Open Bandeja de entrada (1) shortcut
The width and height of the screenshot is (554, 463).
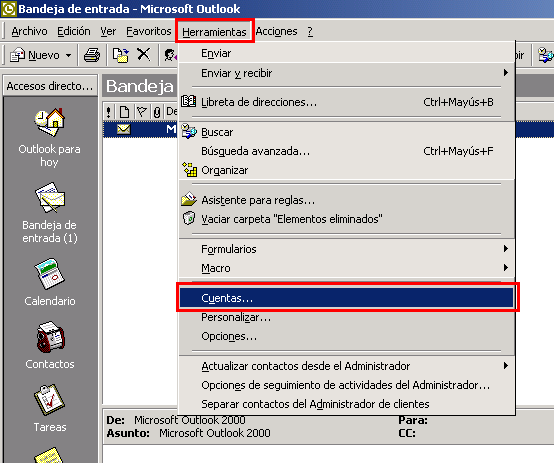49,213
